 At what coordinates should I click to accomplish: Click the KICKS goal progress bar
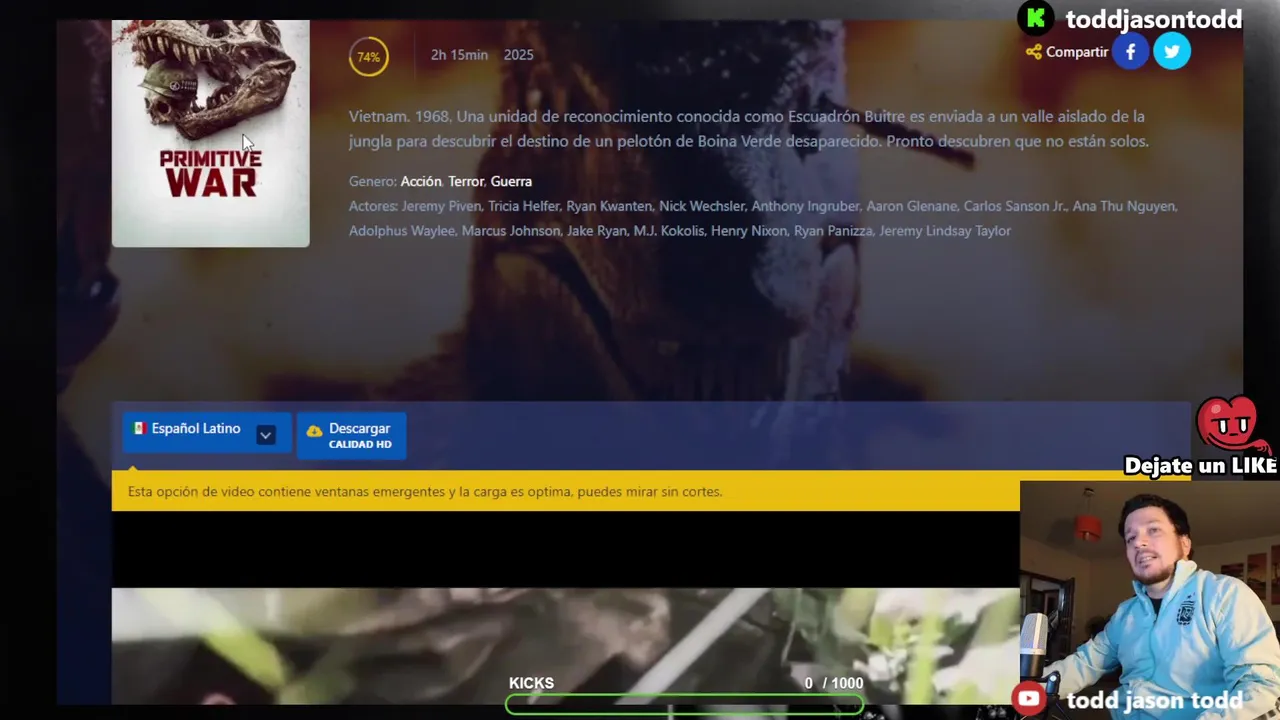685,704
